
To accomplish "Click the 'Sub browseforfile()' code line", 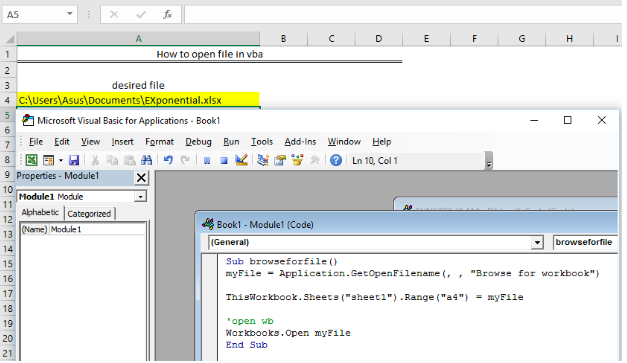I will [282, 261].
